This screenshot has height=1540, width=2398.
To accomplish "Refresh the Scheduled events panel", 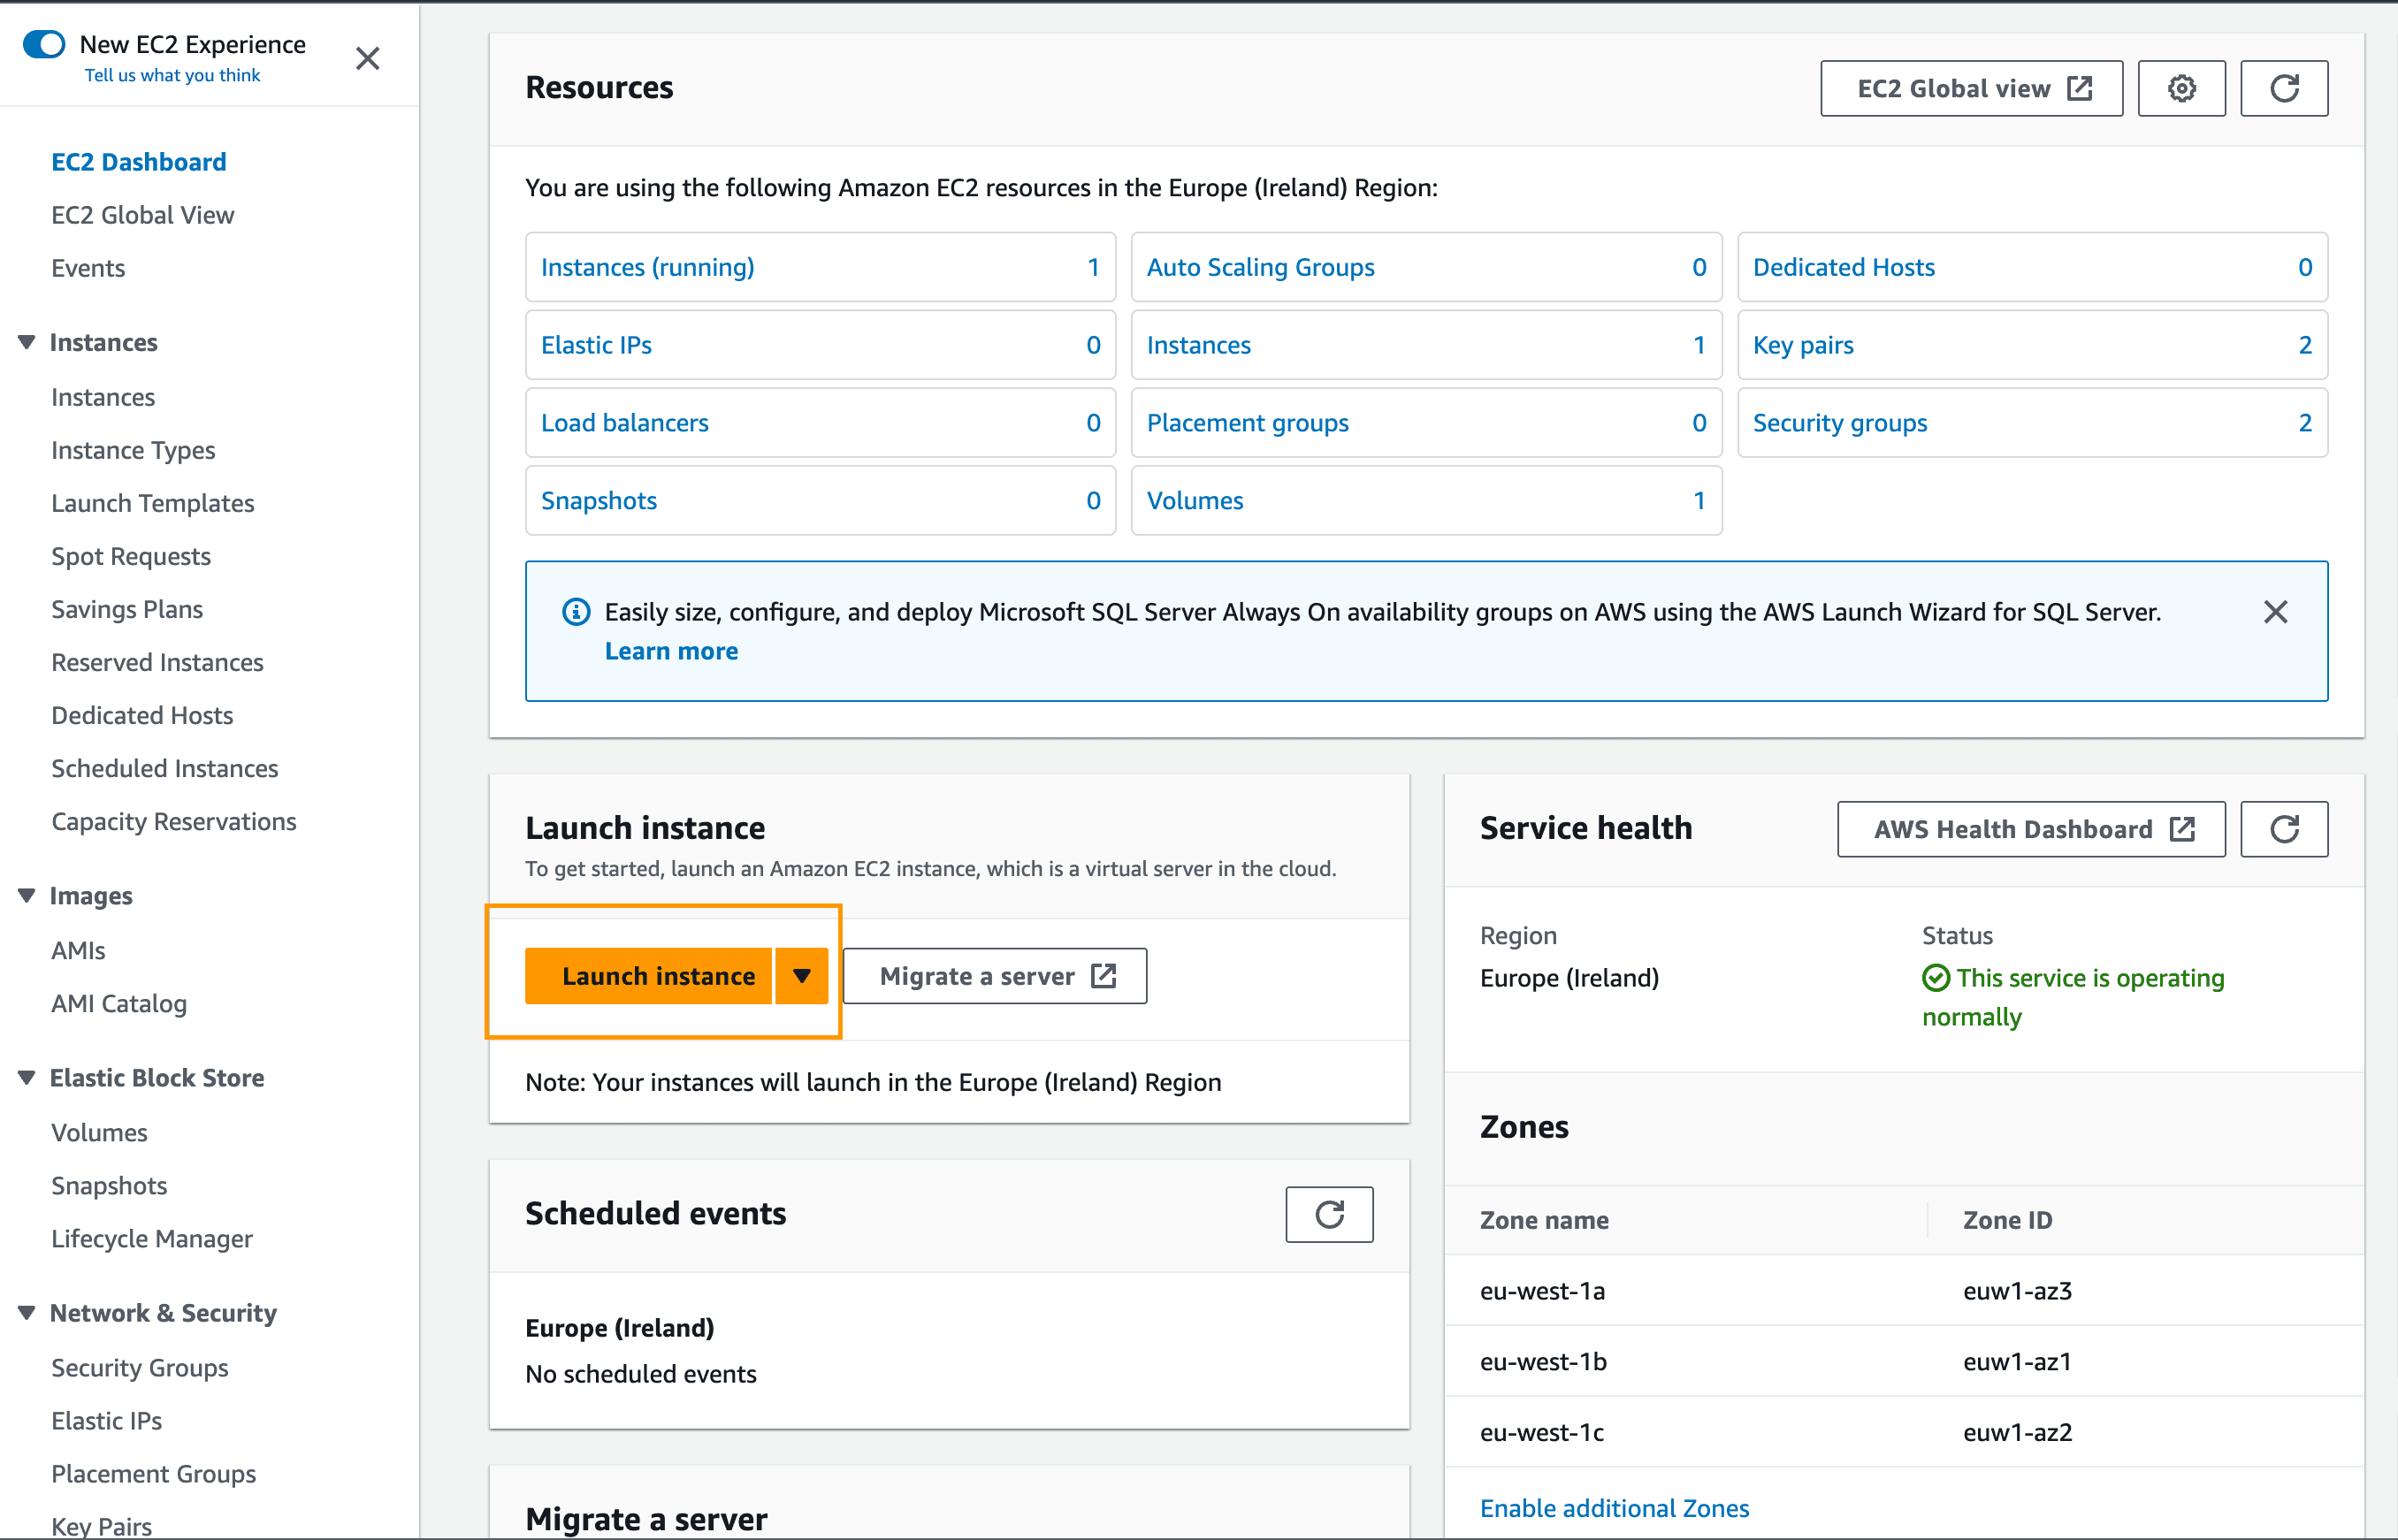I will 1329,1214.
